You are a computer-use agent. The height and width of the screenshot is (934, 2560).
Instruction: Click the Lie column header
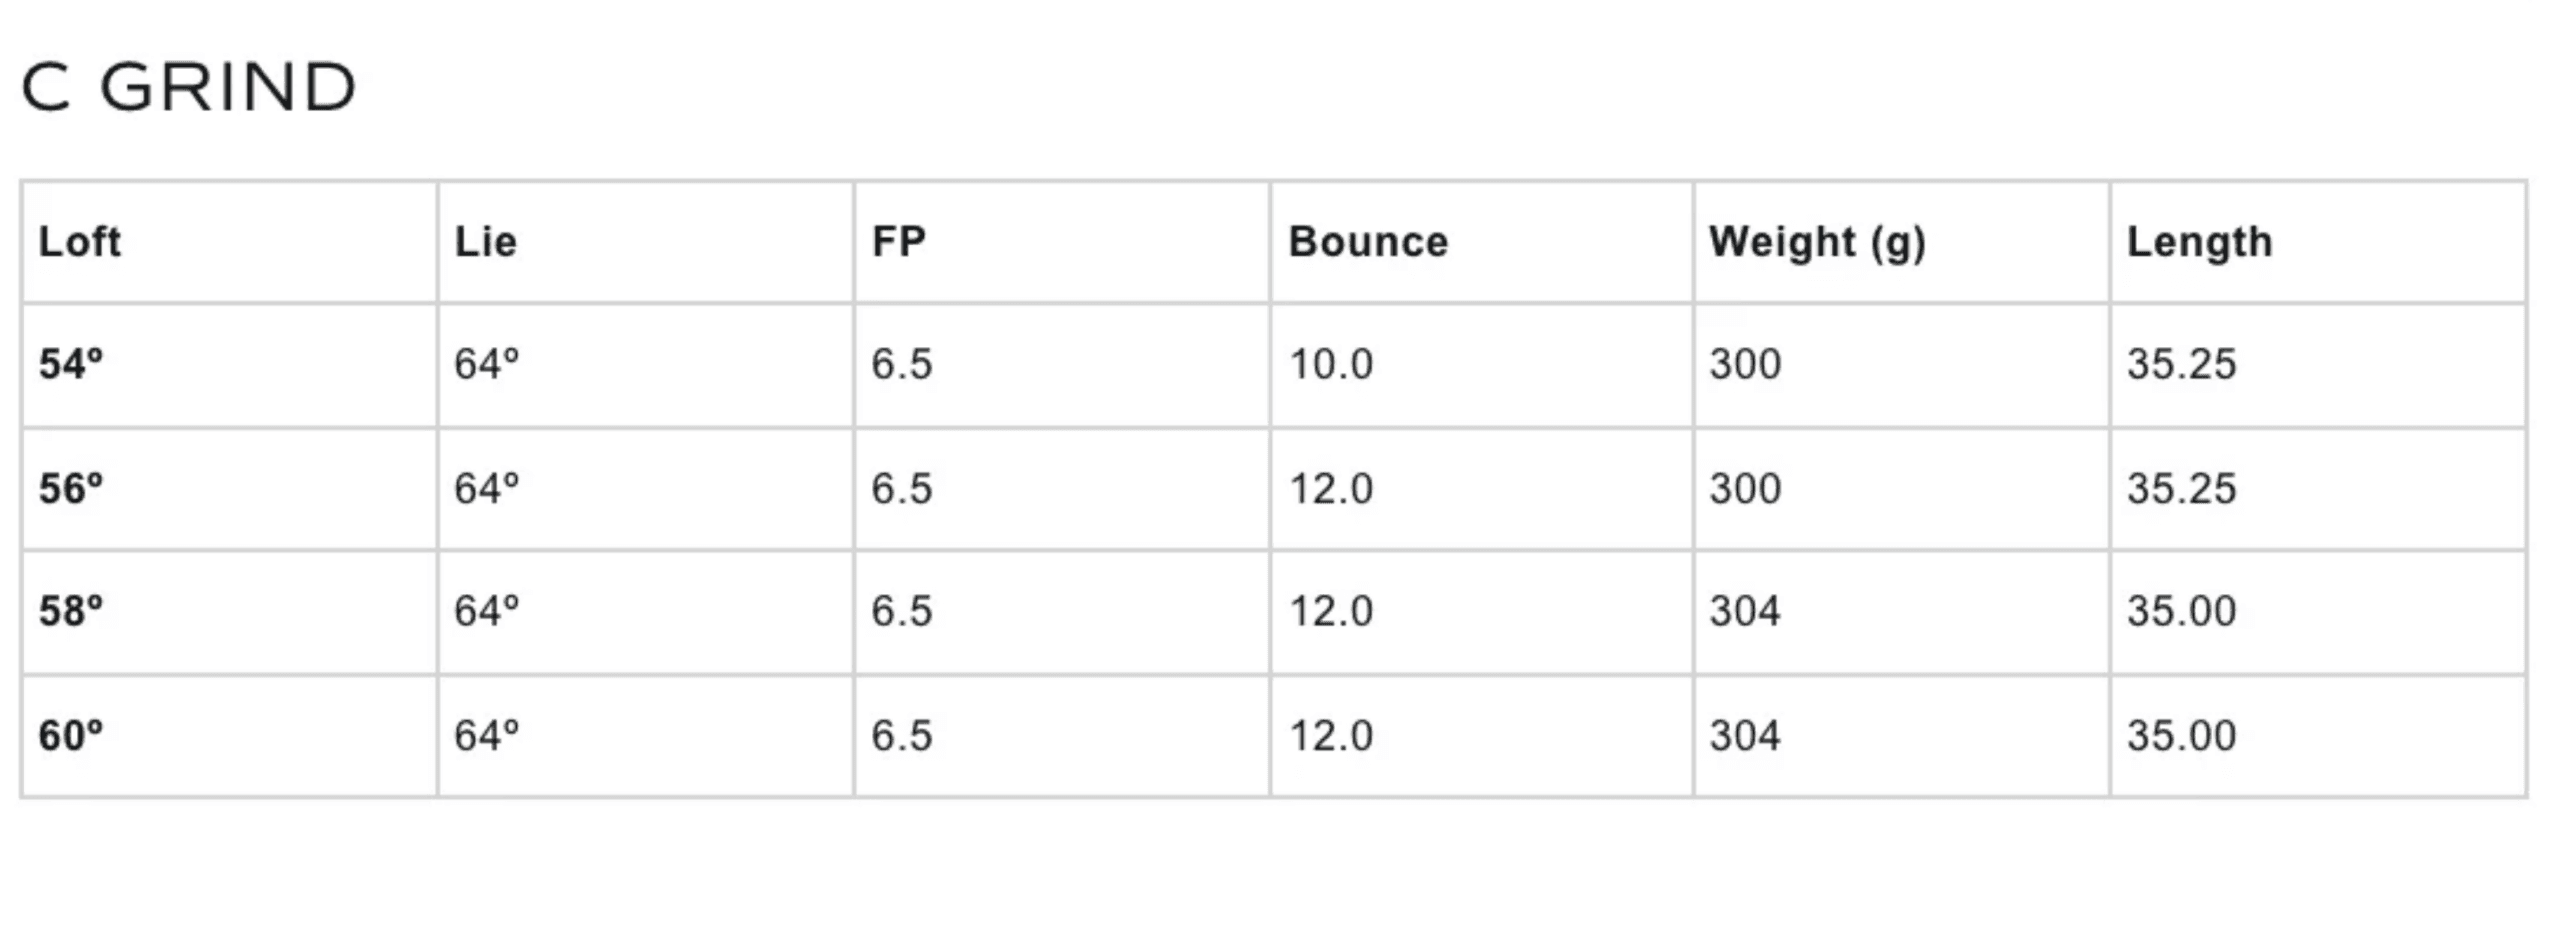(x=485, y=242)
